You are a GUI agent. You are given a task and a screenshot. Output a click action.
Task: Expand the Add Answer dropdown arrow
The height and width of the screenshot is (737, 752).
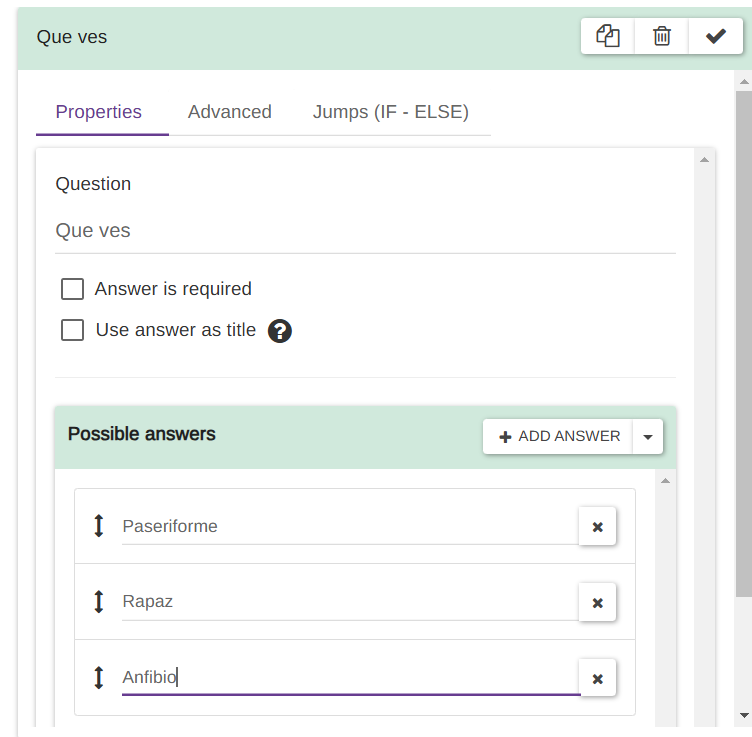tap(648, 437)
